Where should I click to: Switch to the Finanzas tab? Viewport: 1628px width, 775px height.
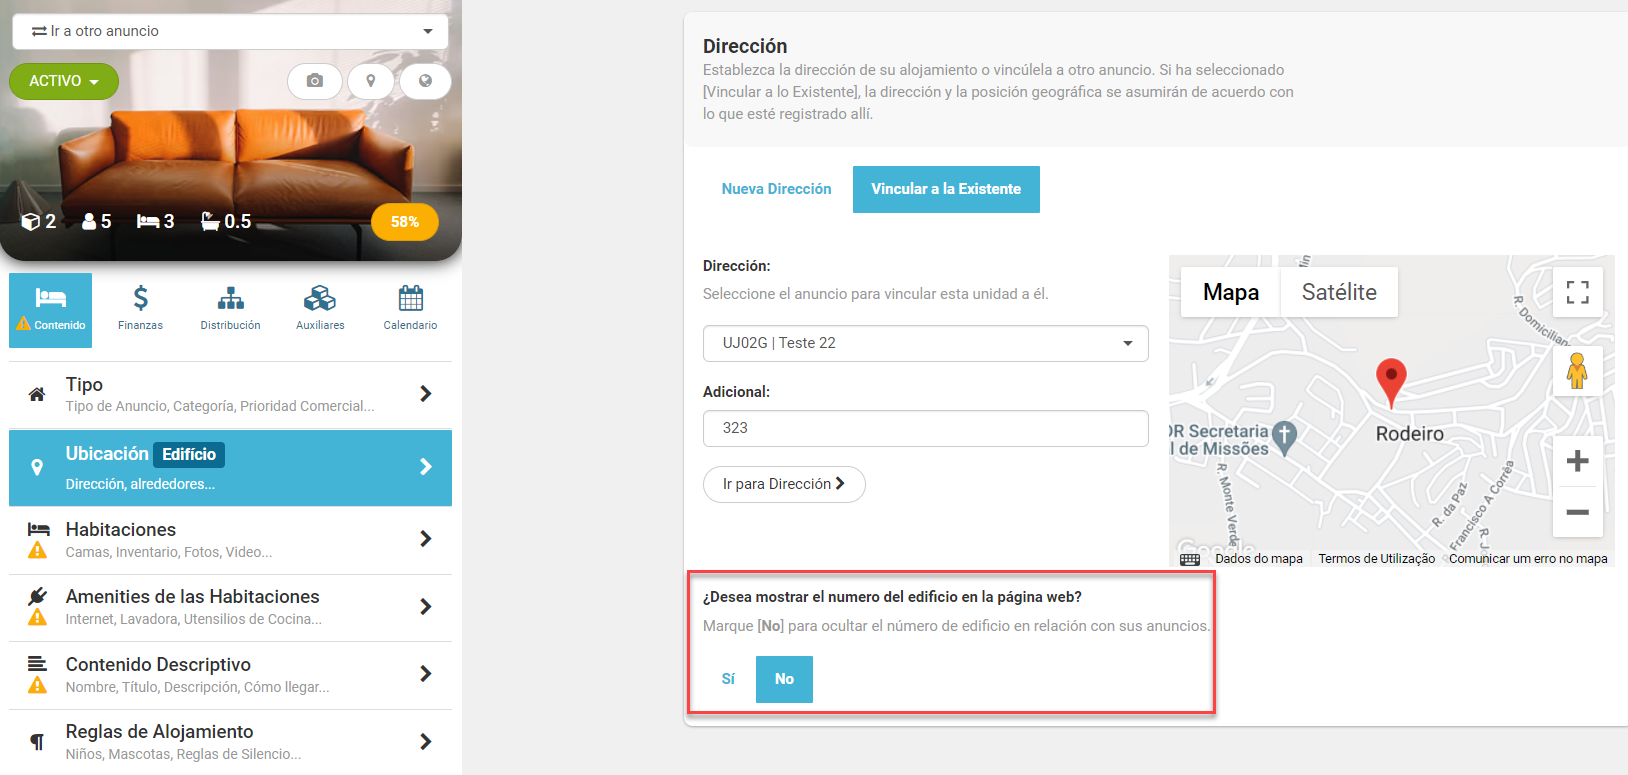(x=140, y=310)
